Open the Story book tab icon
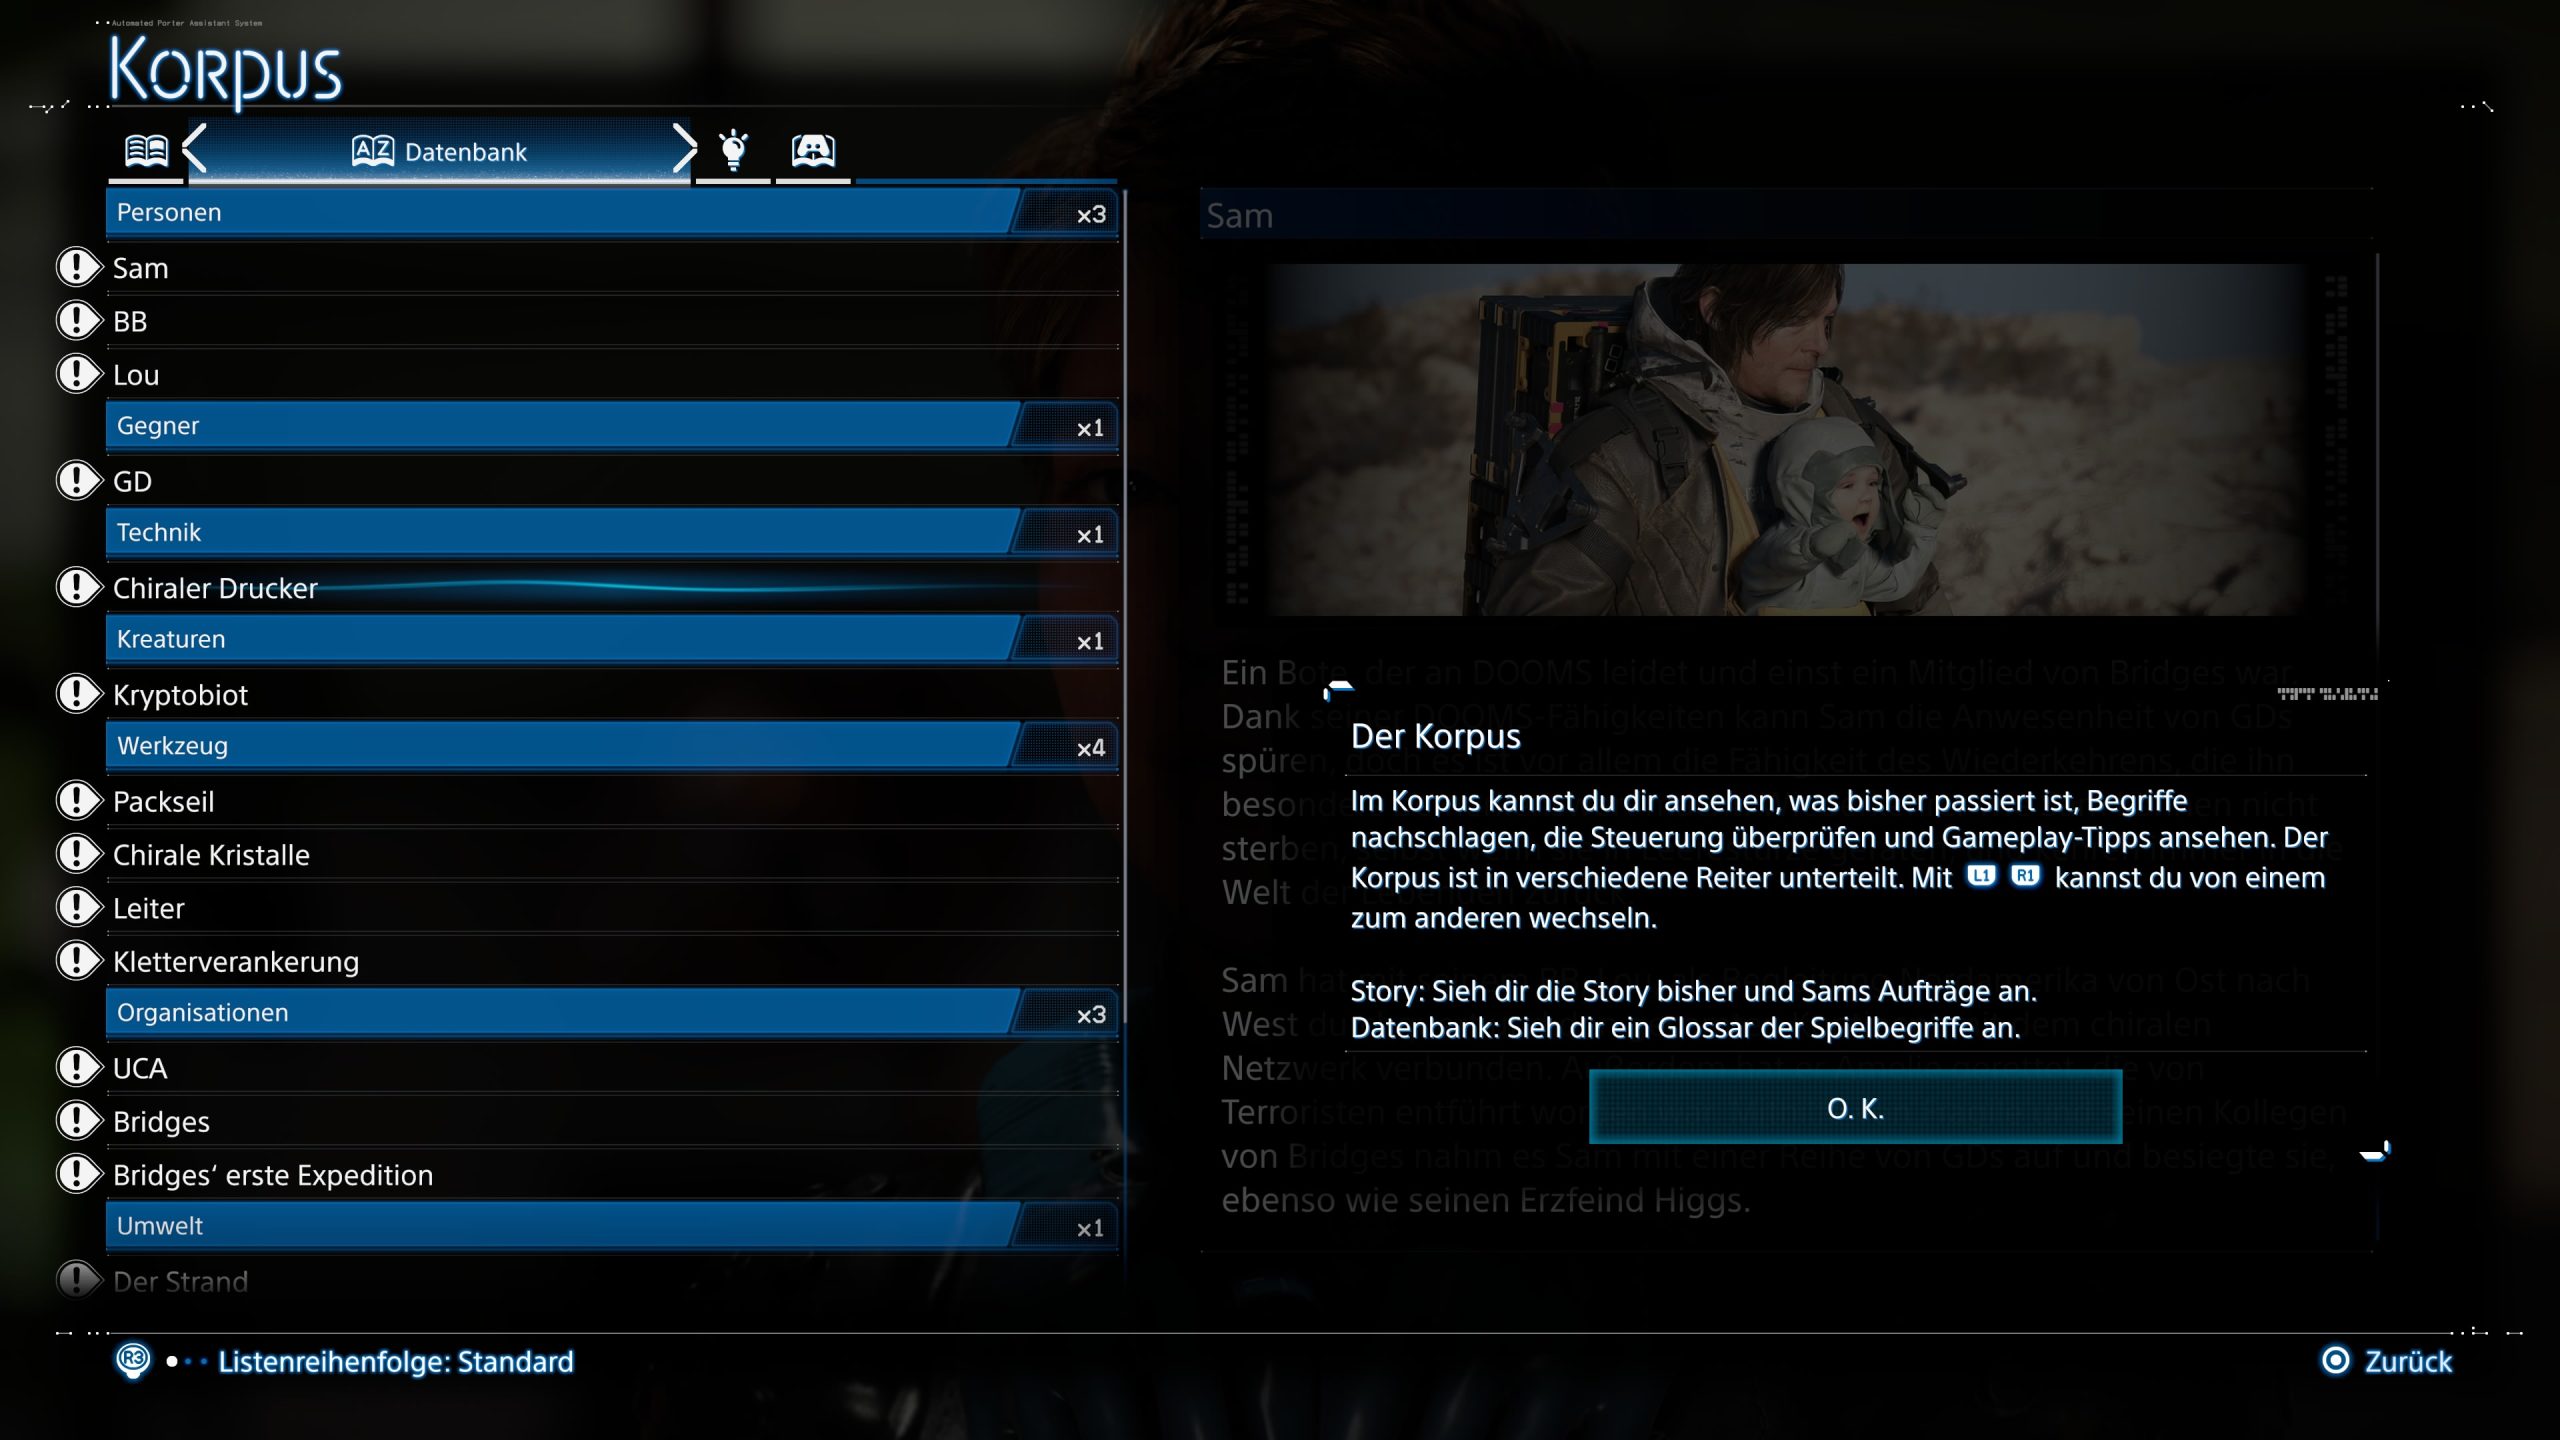This screenshot has width=2560, height=1440. point(146,151)
